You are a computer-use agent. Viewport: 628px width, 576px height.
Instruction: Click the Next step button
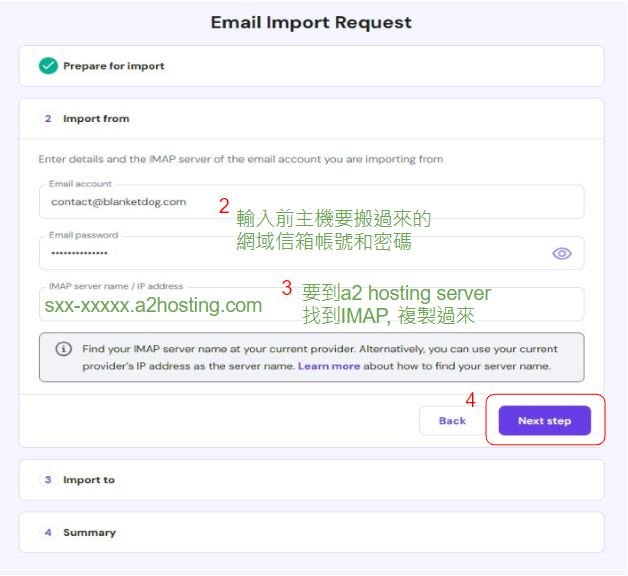(545, 421)
